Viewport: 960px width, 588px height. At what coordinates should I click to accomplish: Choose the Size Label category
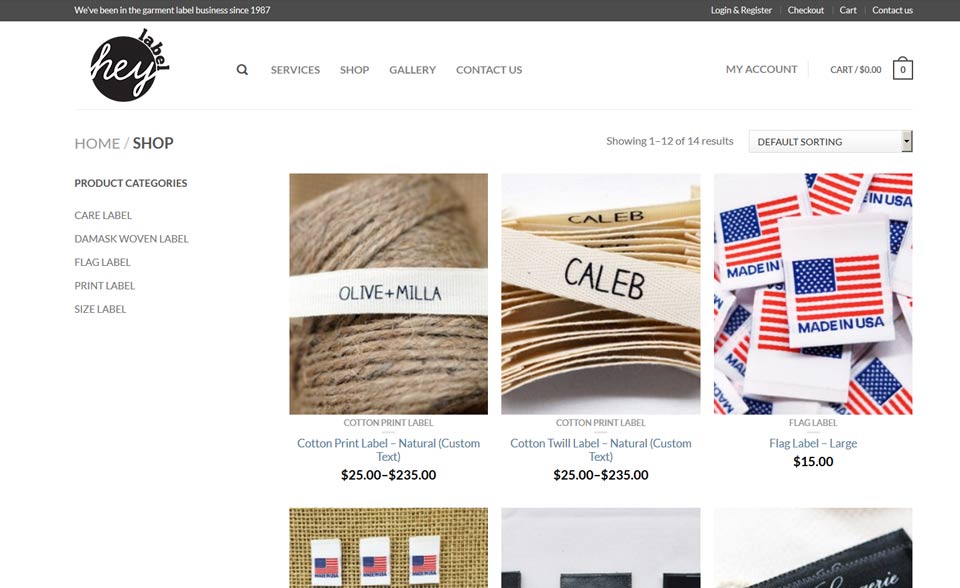[100, 309]
